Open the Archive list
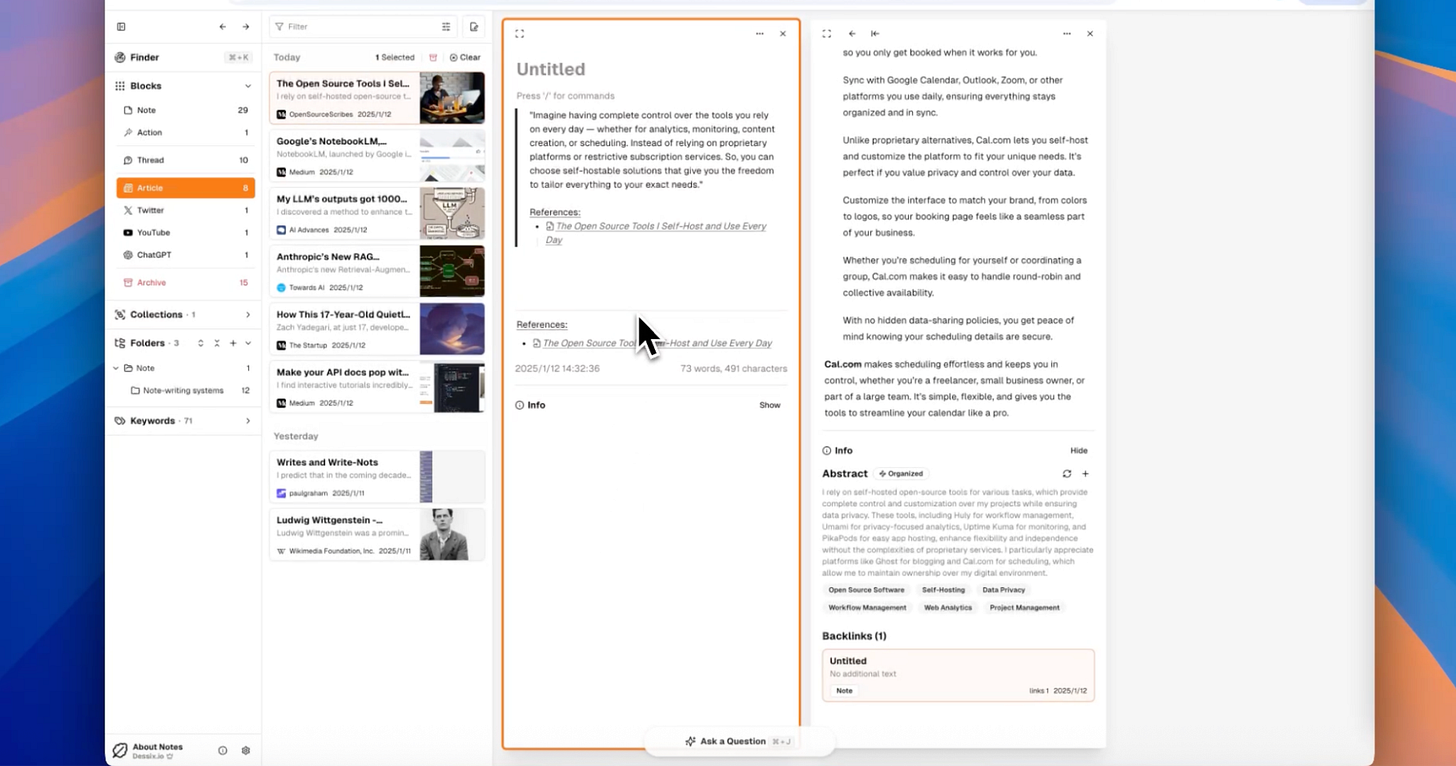This screenshot has height=766, width=1456. tap(185, 283)
